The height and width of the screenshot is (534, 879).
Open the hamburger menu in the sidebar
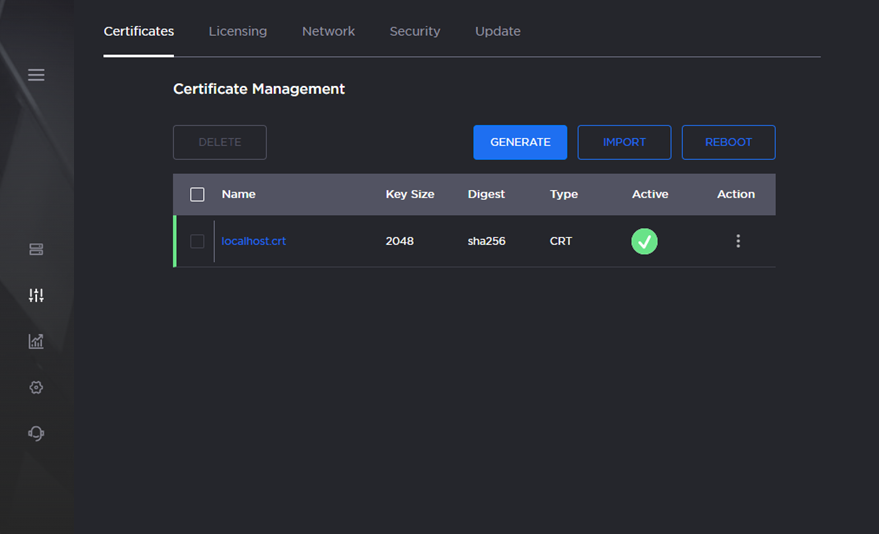[x=36, y=75]
